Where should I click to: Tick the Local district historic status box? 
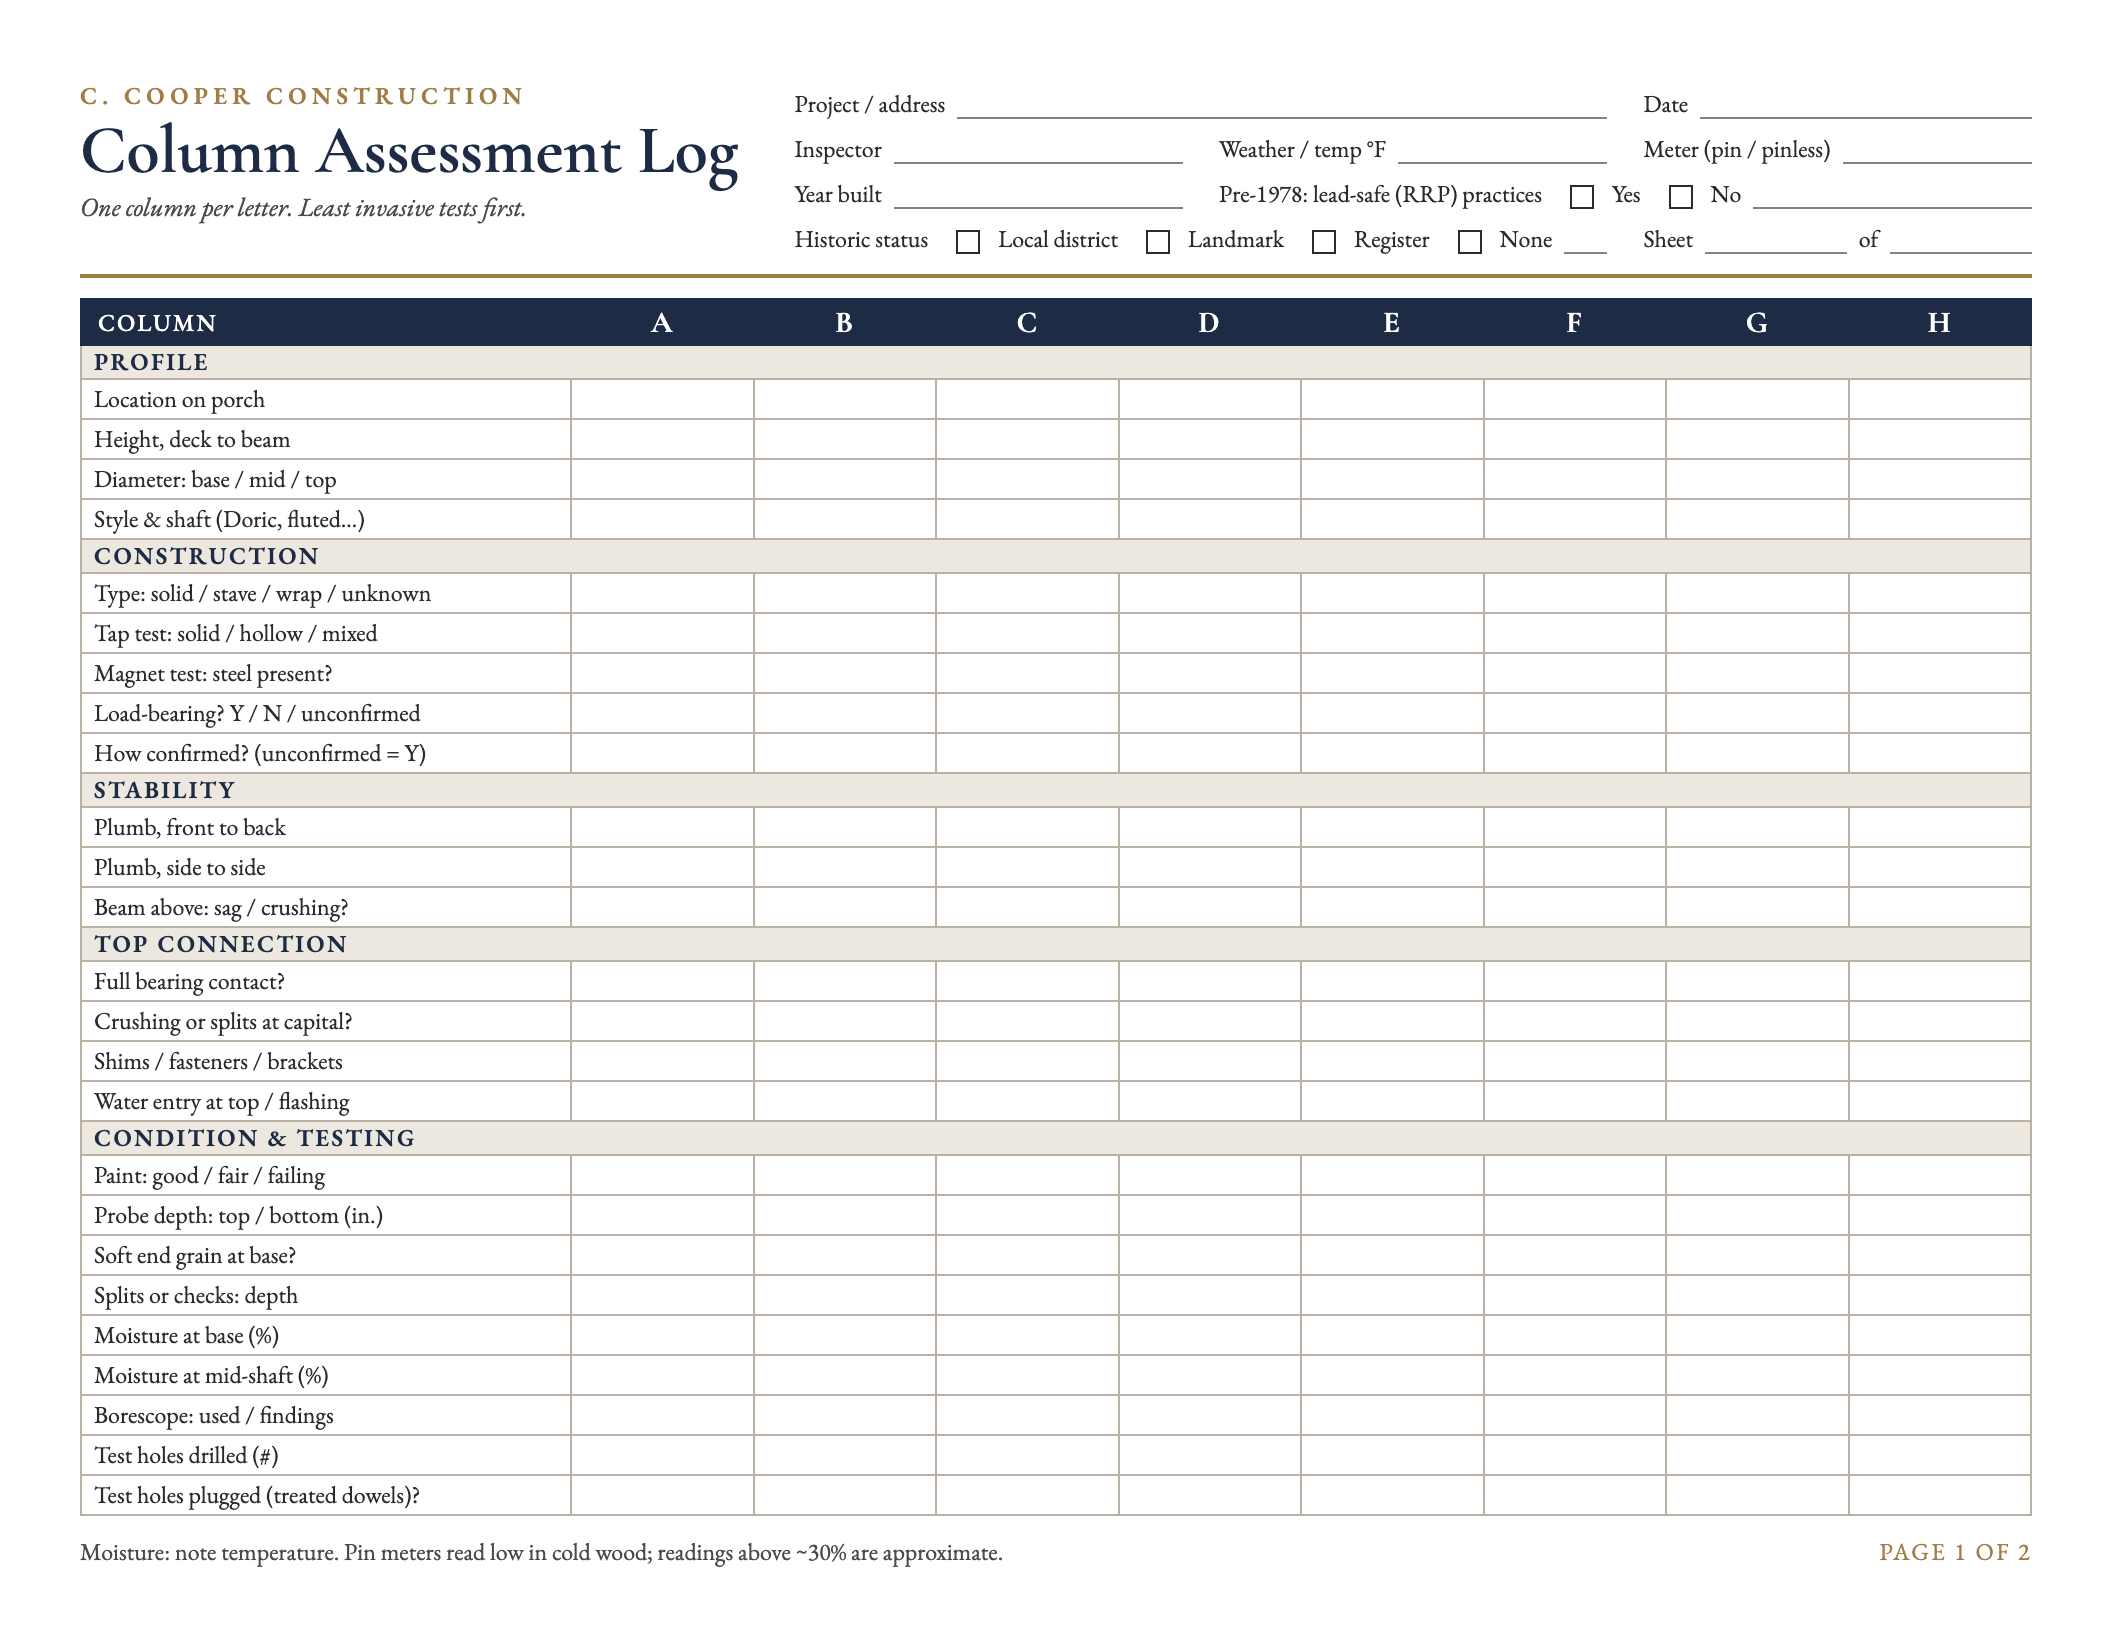pyautogui.click(x=968, y=242)
